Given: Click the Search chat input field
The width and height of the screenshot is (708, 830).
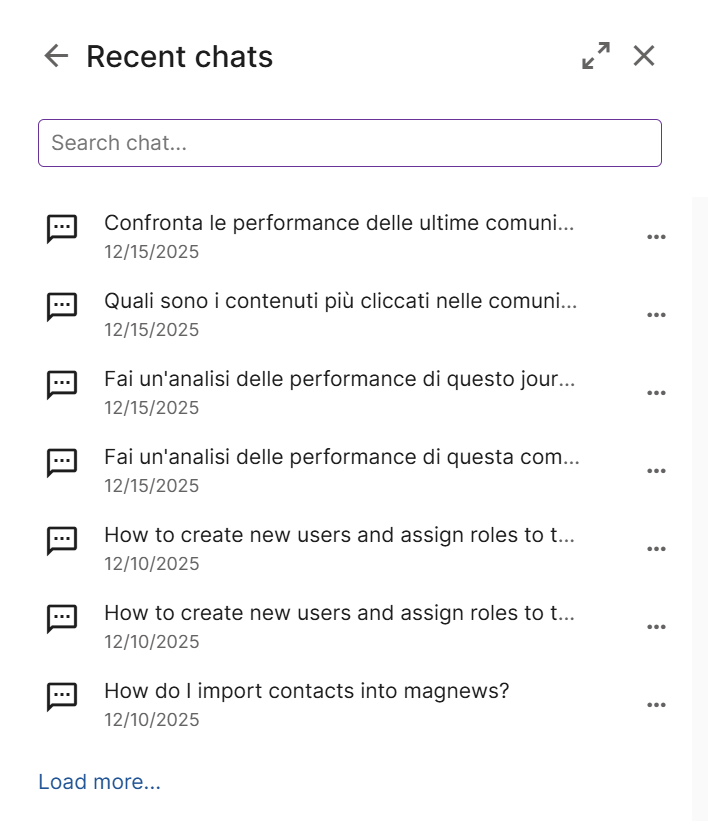Looking at the screenshot, I should pos(350,143).
